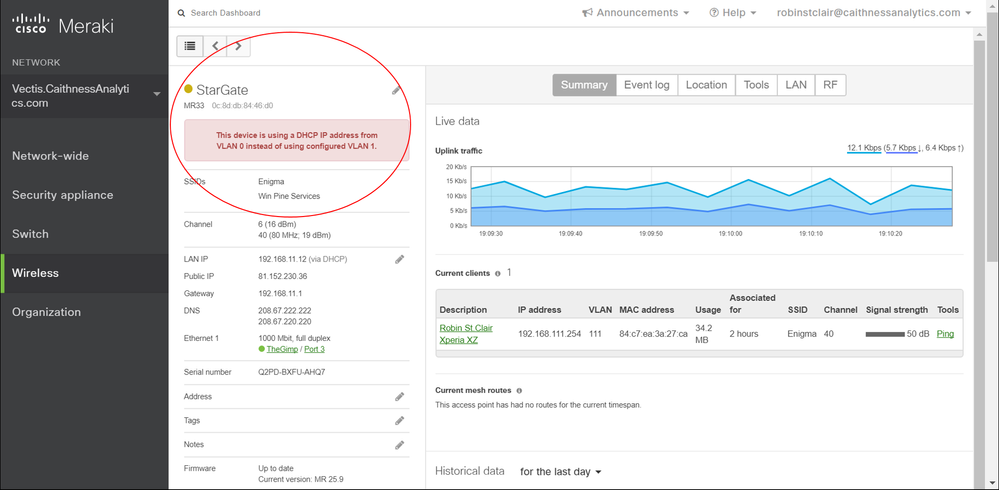Open the Location tab

[x=707, y=85]
